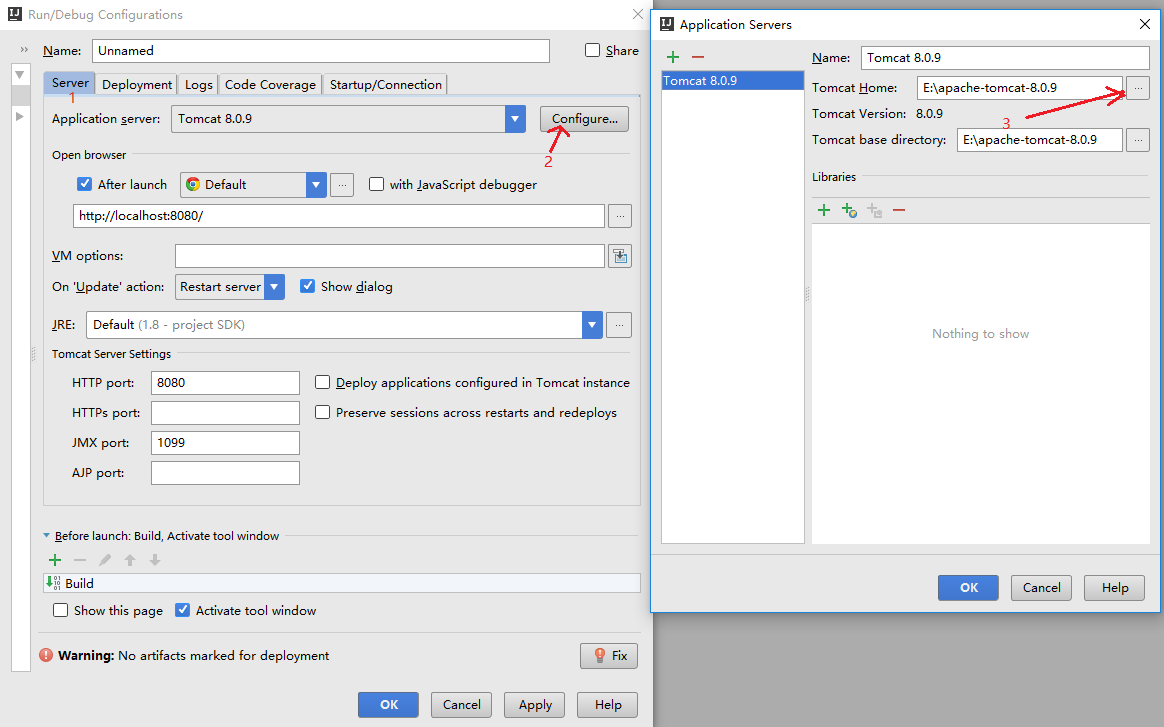Check Show this page
This screenshot has height=727, width=1164.
point(61,610)
